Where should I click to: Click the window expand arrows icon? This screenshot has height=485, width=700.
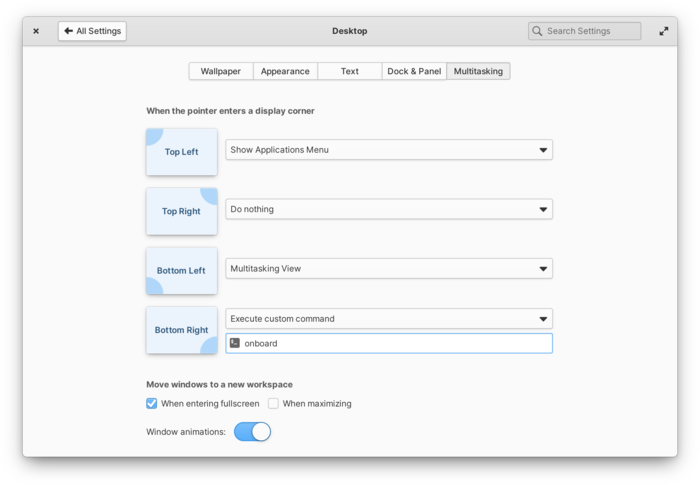[663, 31]
